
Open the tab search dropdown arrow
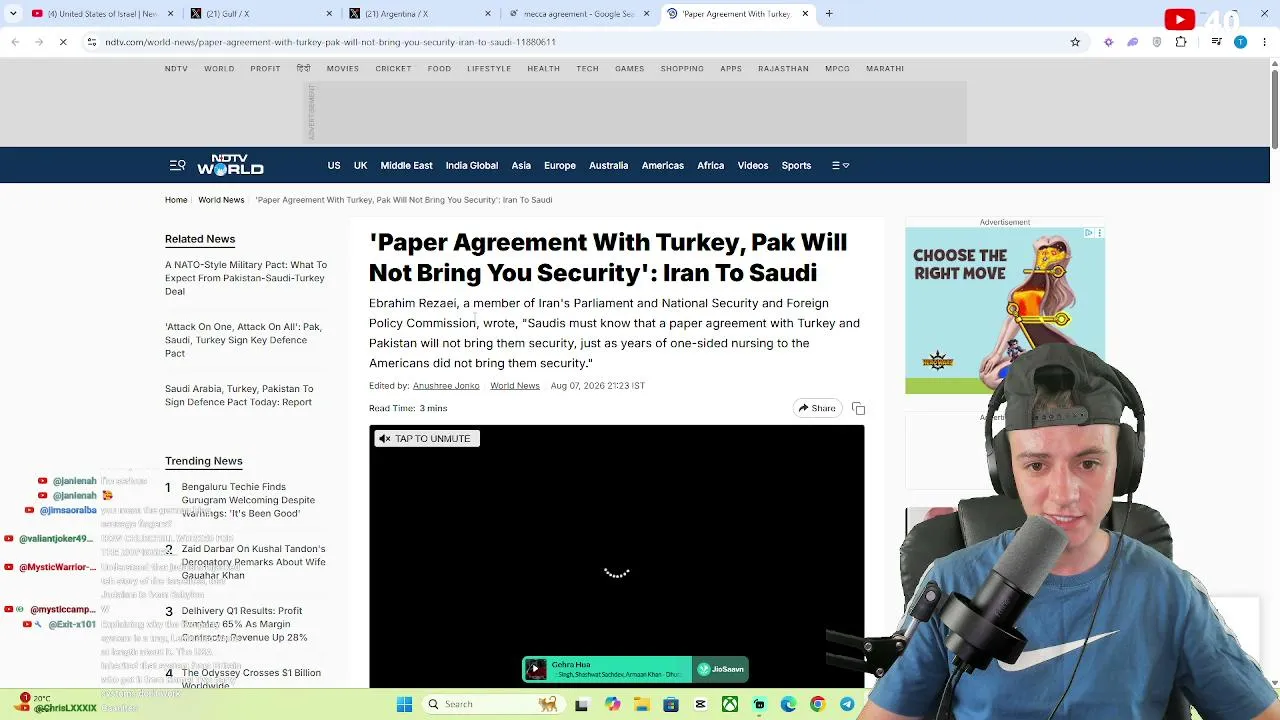(15, 14)
